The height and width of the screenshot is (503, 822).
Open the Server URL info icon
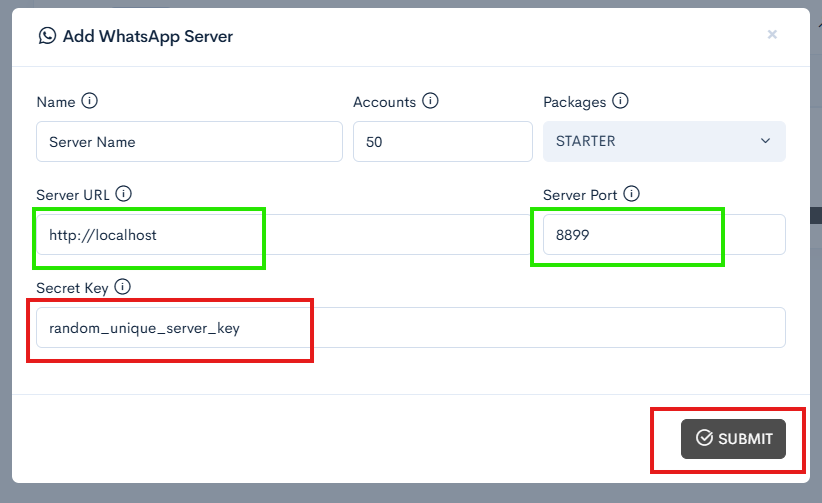click(124, 194)
